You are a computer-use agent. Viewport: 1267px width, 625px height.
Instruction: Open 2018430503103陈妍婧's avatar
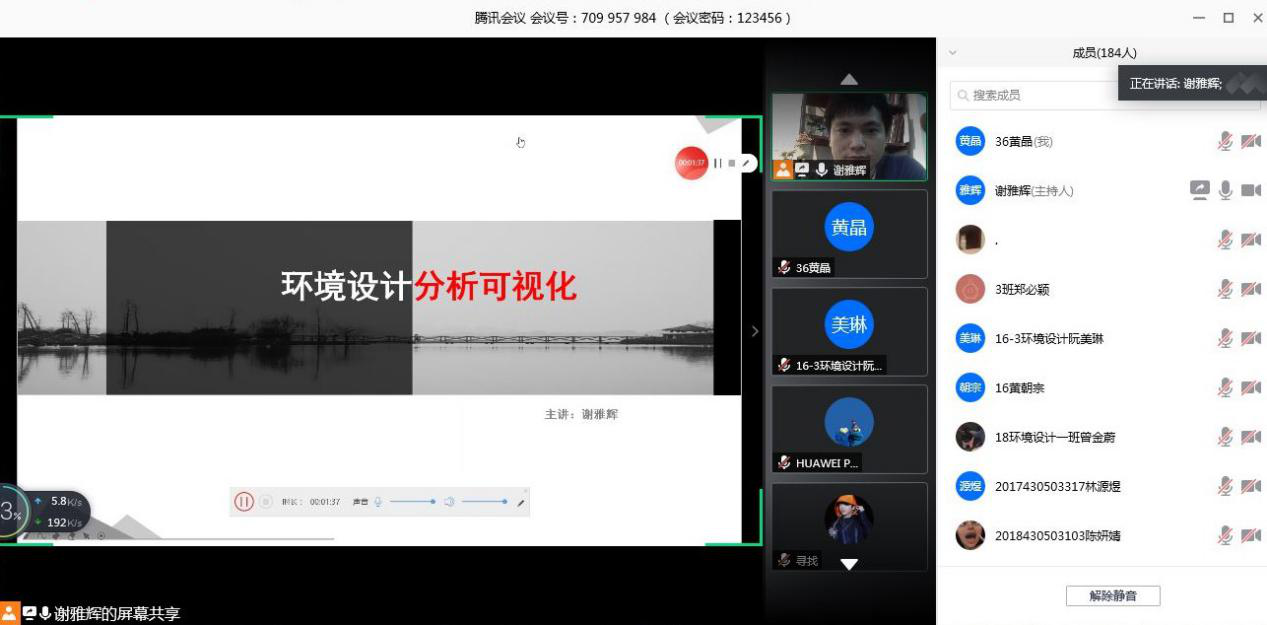click(x=970, y=535)
